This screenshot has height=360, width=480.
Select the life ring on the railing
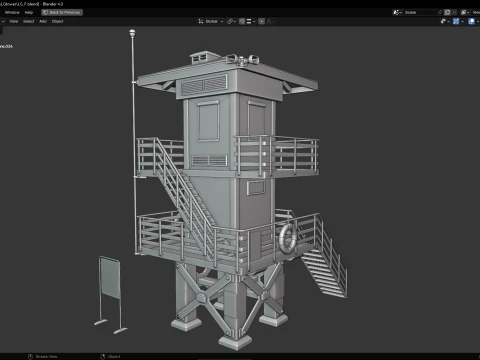pos(288,239)
